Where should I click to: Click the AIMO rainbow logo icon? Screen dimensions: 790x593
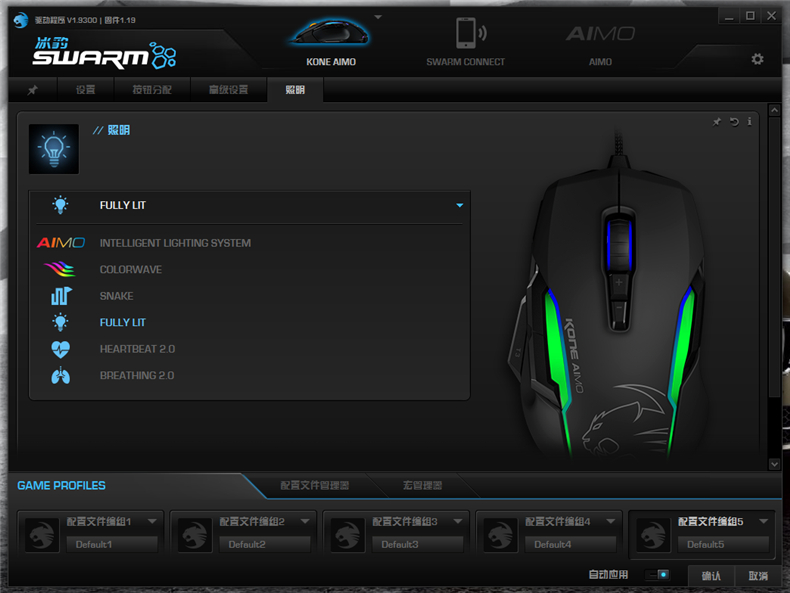click(61, 243)
